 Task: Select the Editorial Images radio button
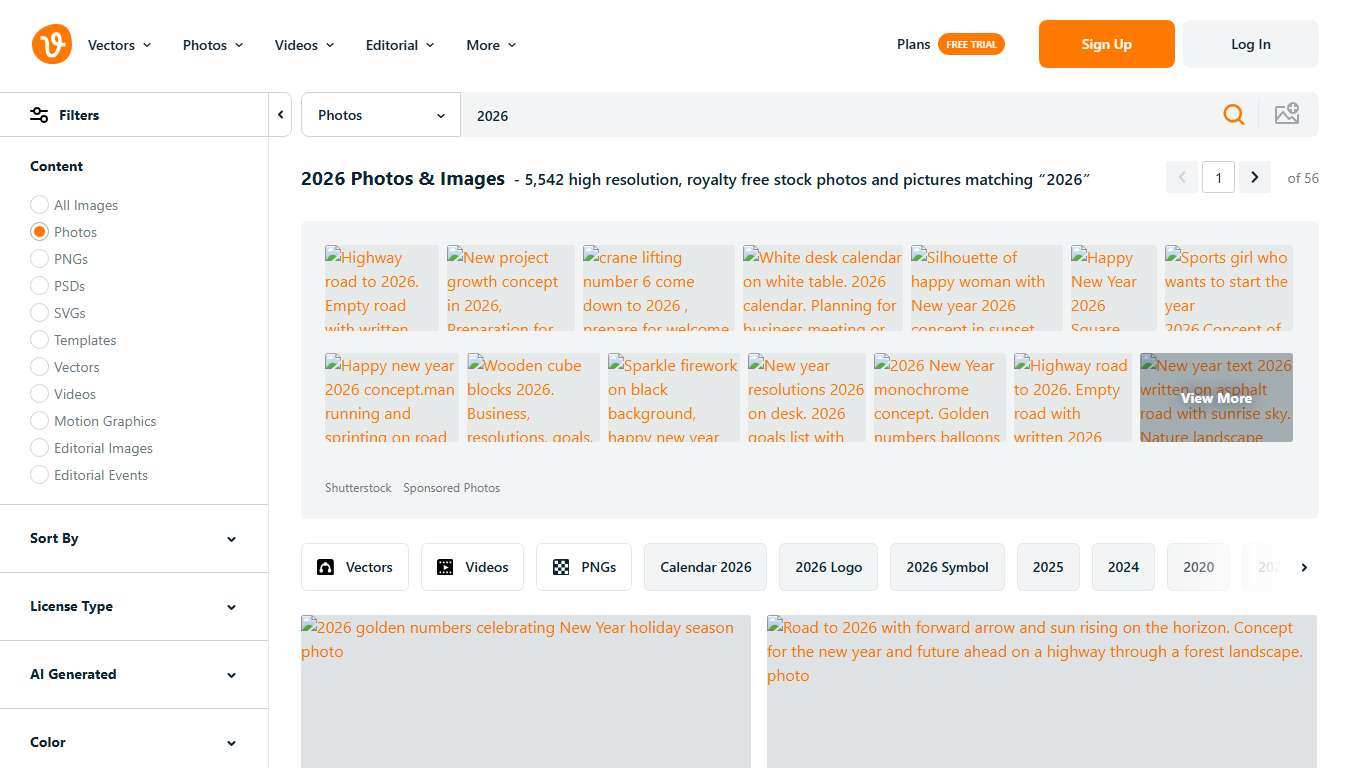[40, 448]
